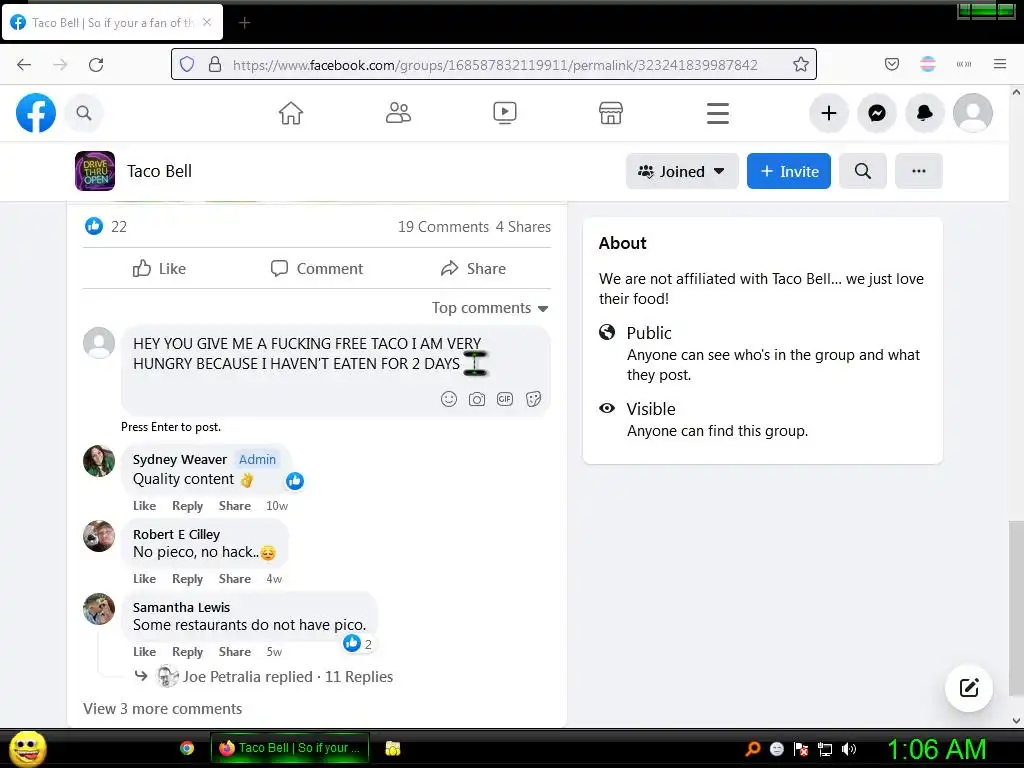This screenshot has height=768, width=1024.
Task: Open Facebook search magnifier icon
Action: coord(84,113)
